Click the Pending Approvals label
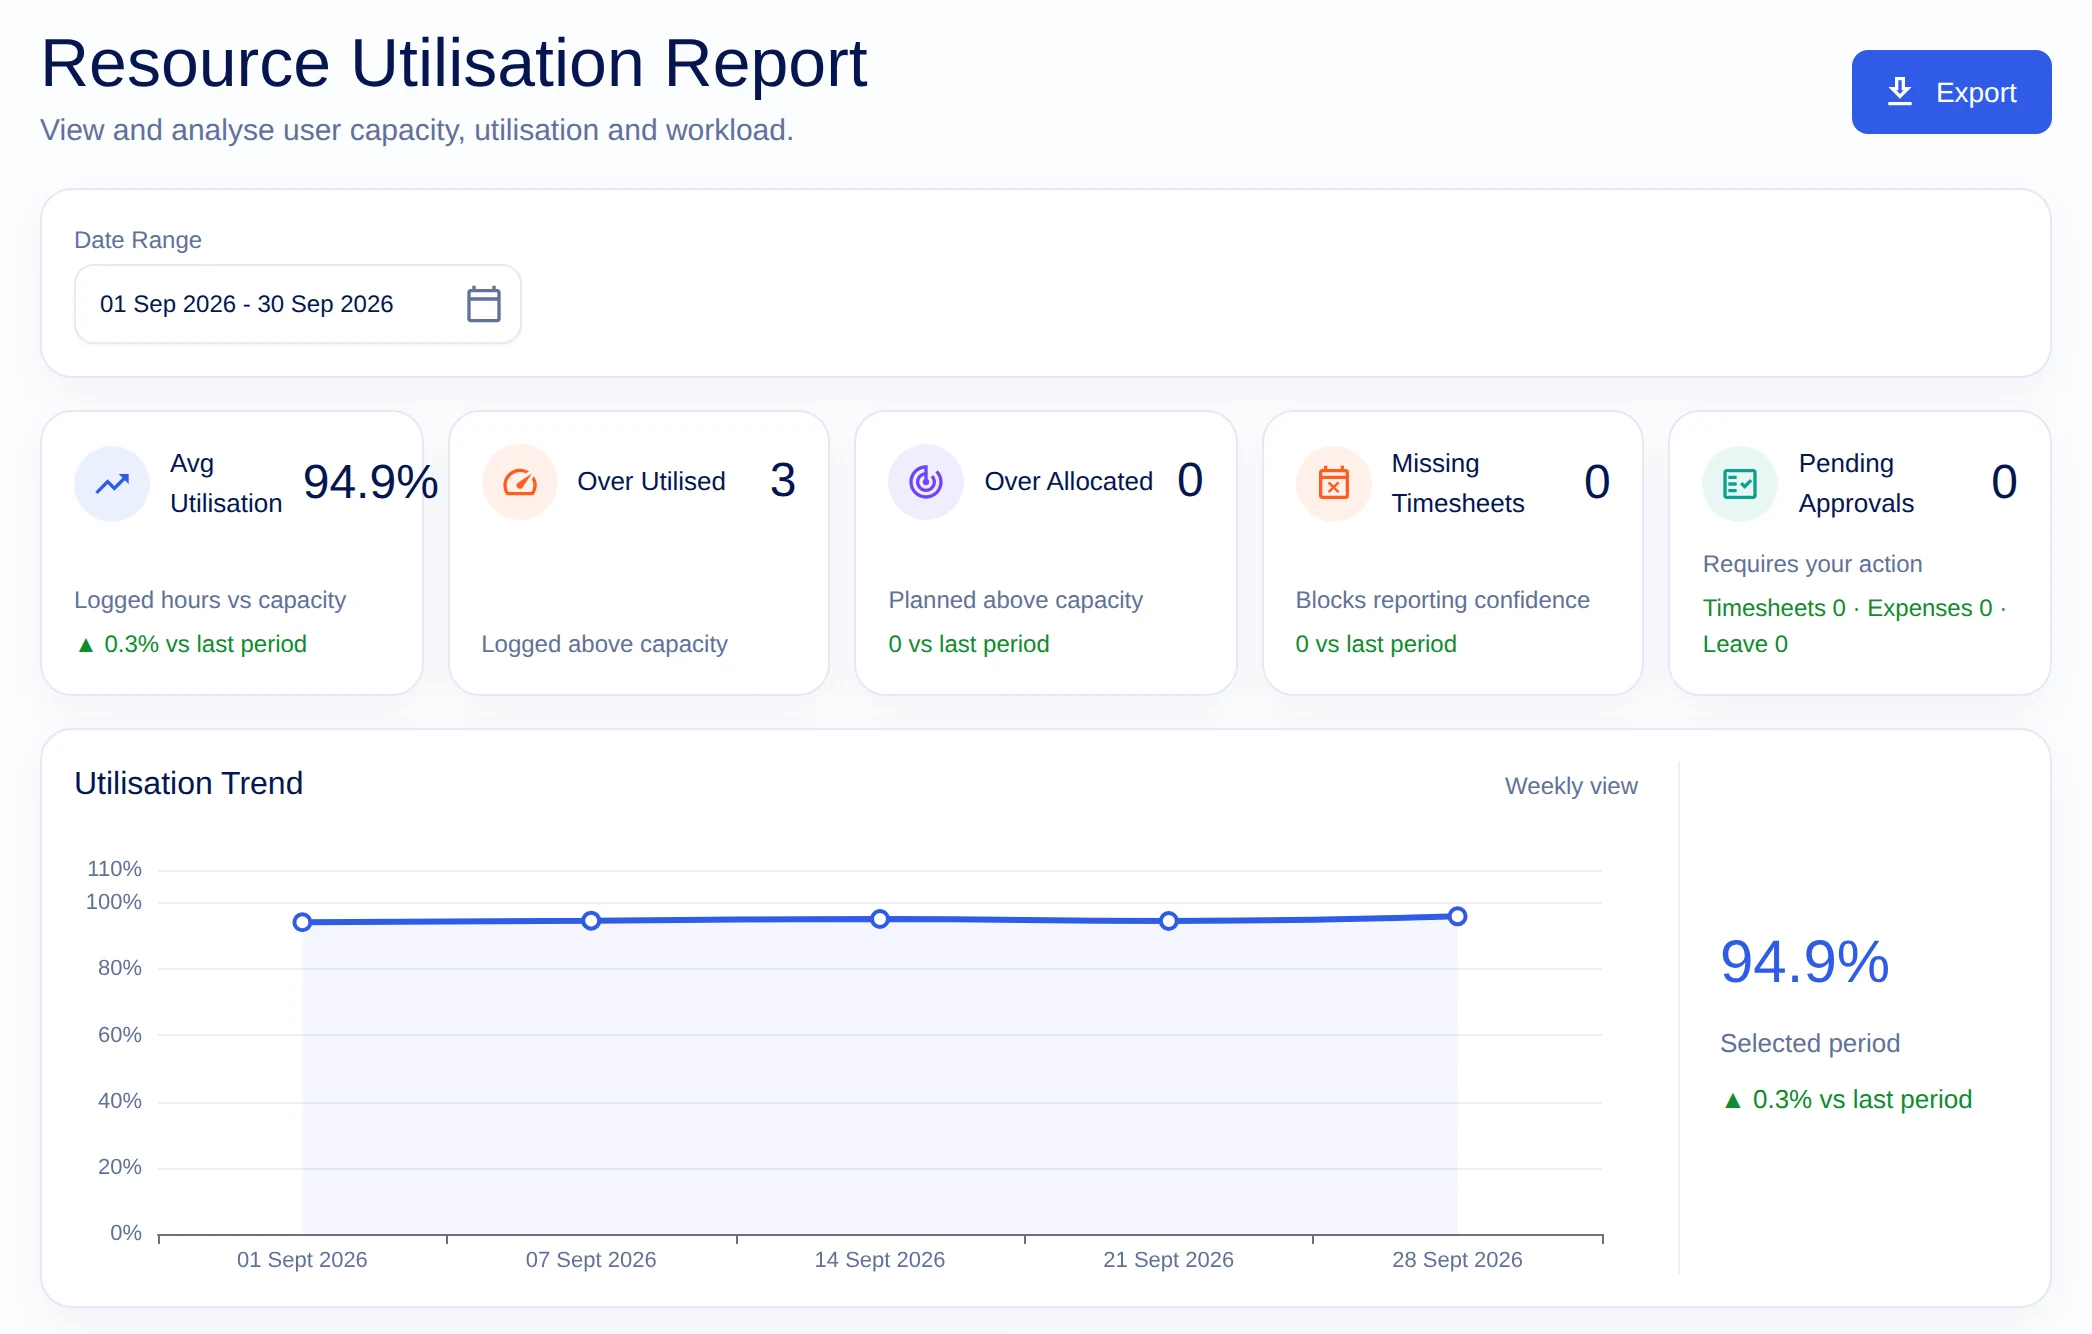 coord(1856,484)
